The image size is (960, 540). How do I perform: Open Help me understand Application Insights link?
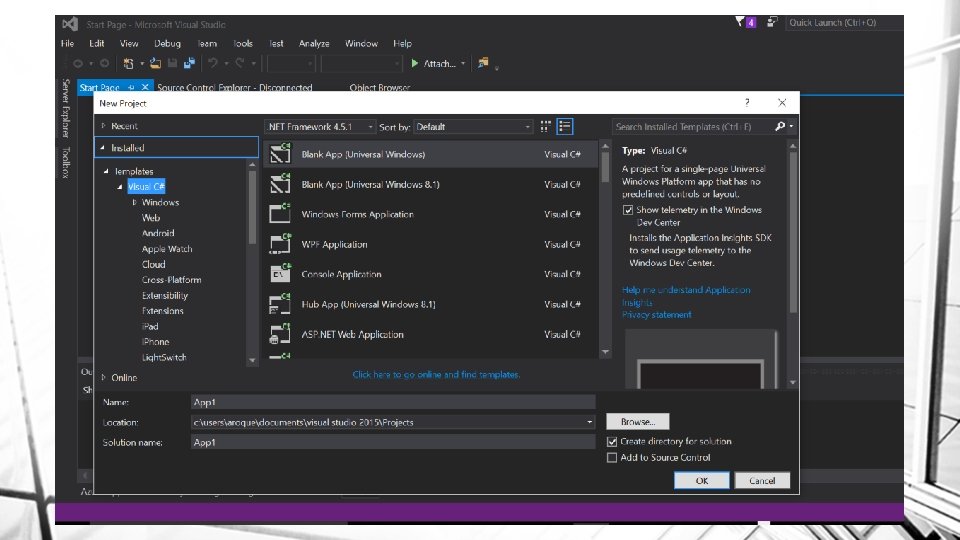point(686,296)
